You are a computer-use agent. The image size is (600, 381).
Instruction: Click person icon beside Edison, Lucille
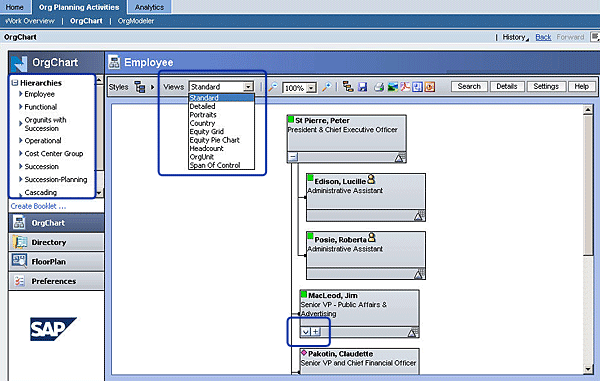371,179
